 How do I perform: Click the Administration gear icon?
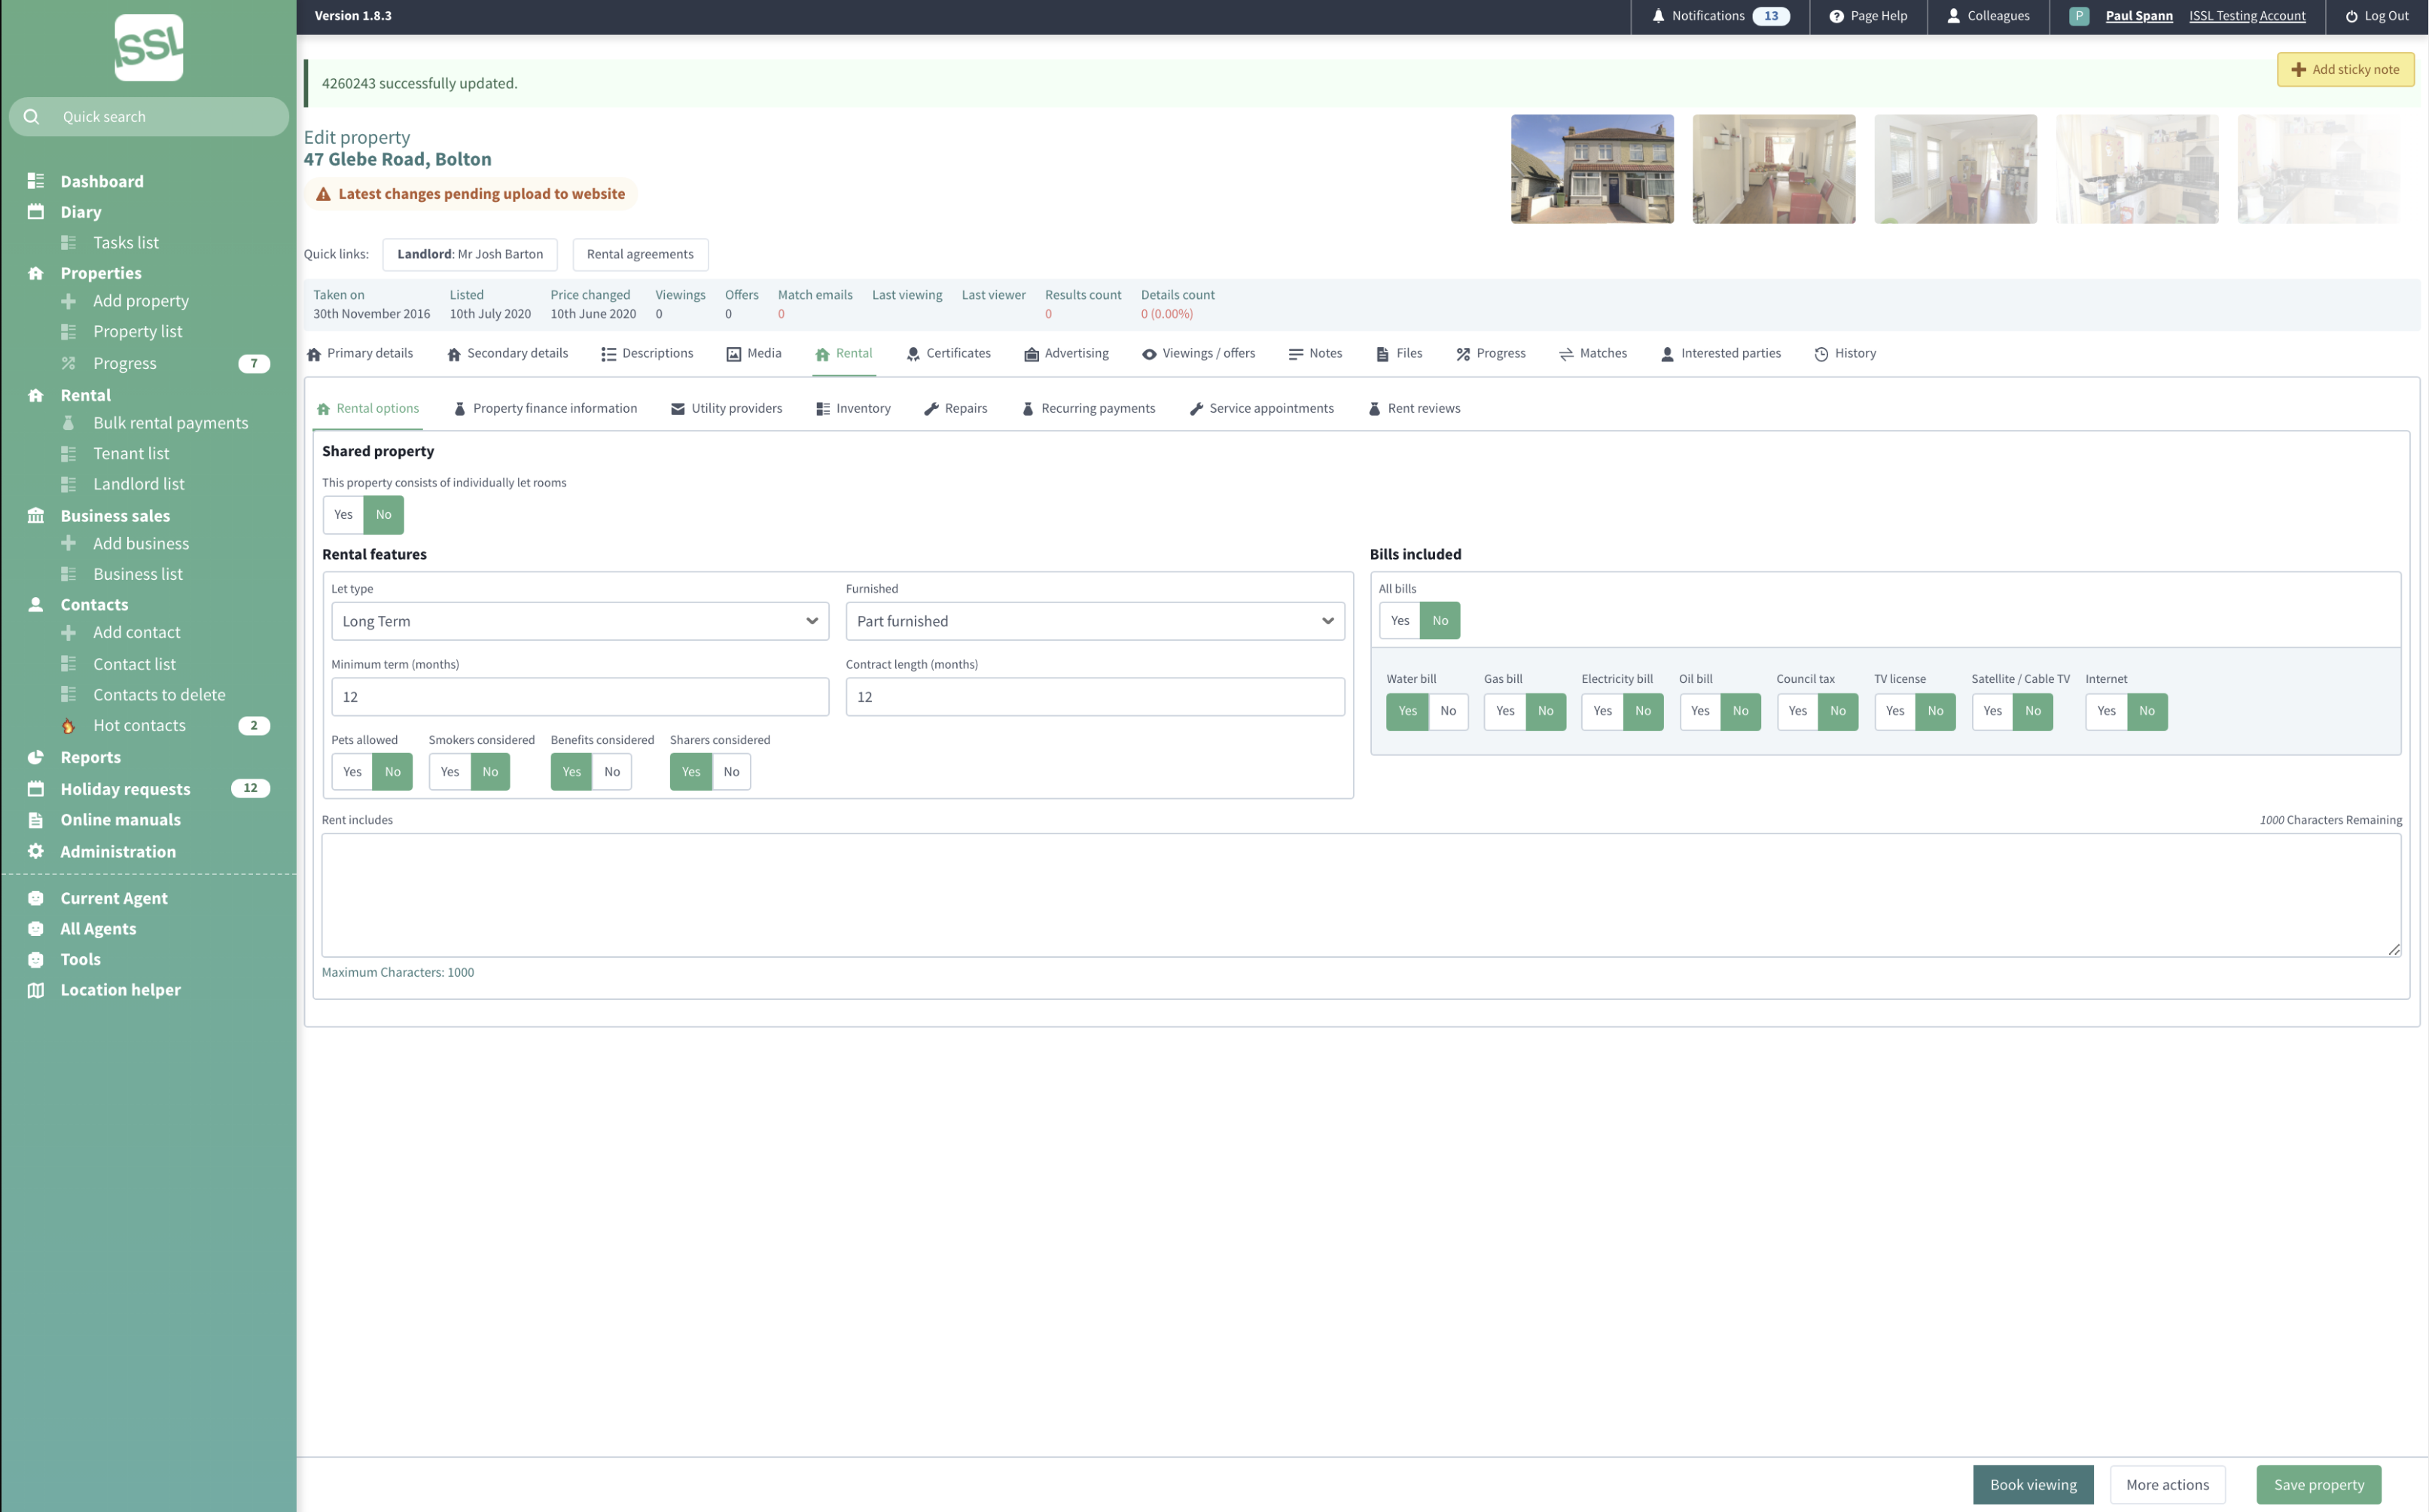(x=36, y=851)
